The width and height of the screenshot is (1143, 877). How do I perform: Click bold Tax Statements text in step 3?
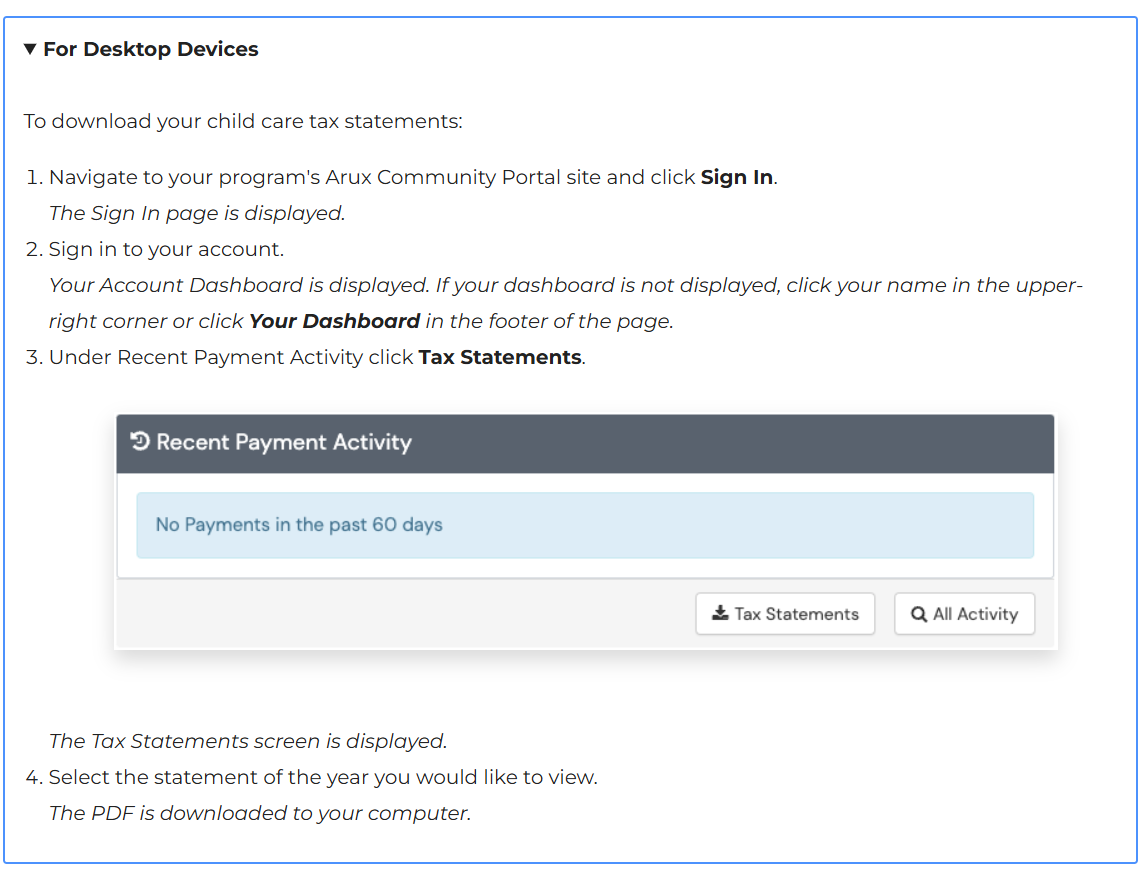click(x=500, y=357)
